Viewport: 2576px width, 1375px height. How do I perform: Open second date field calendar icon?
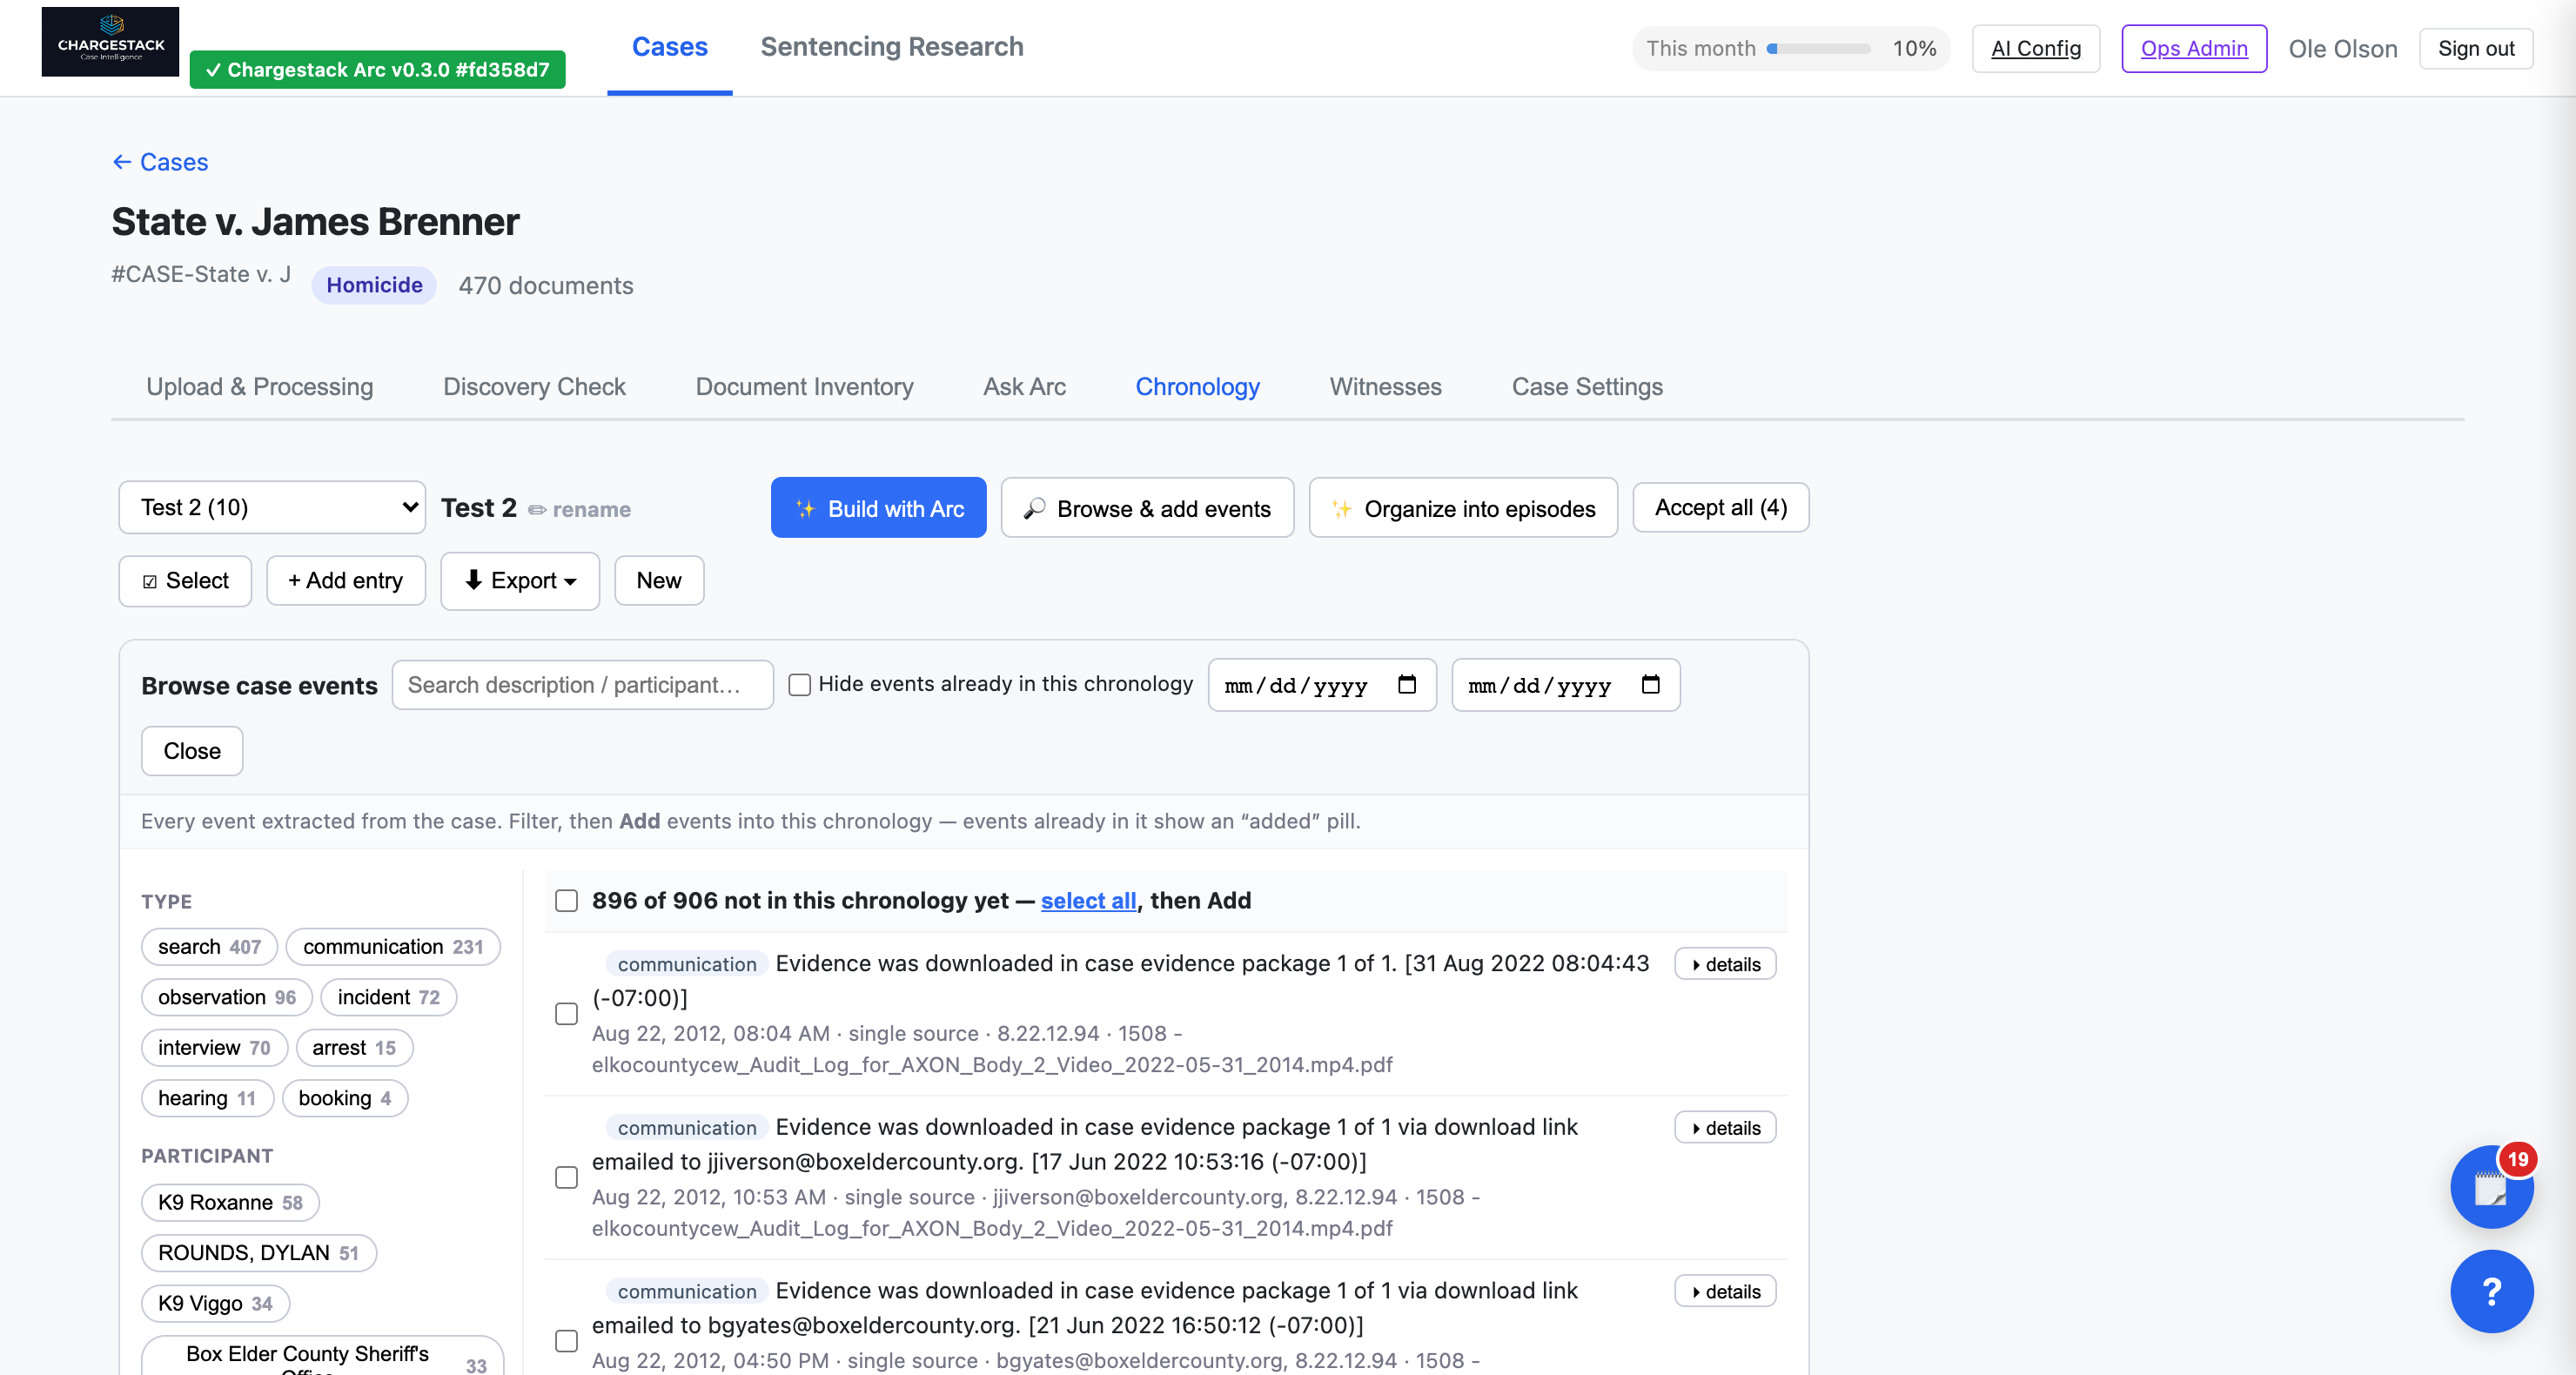pos(1651,685)
